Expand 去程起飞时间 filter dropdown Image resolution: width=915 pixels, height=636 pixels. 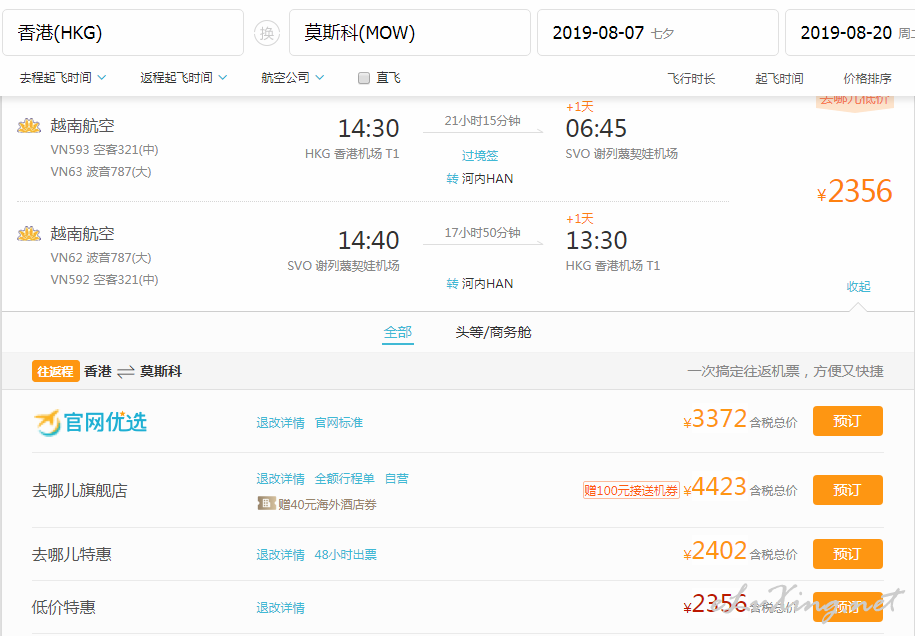[62, 78]
